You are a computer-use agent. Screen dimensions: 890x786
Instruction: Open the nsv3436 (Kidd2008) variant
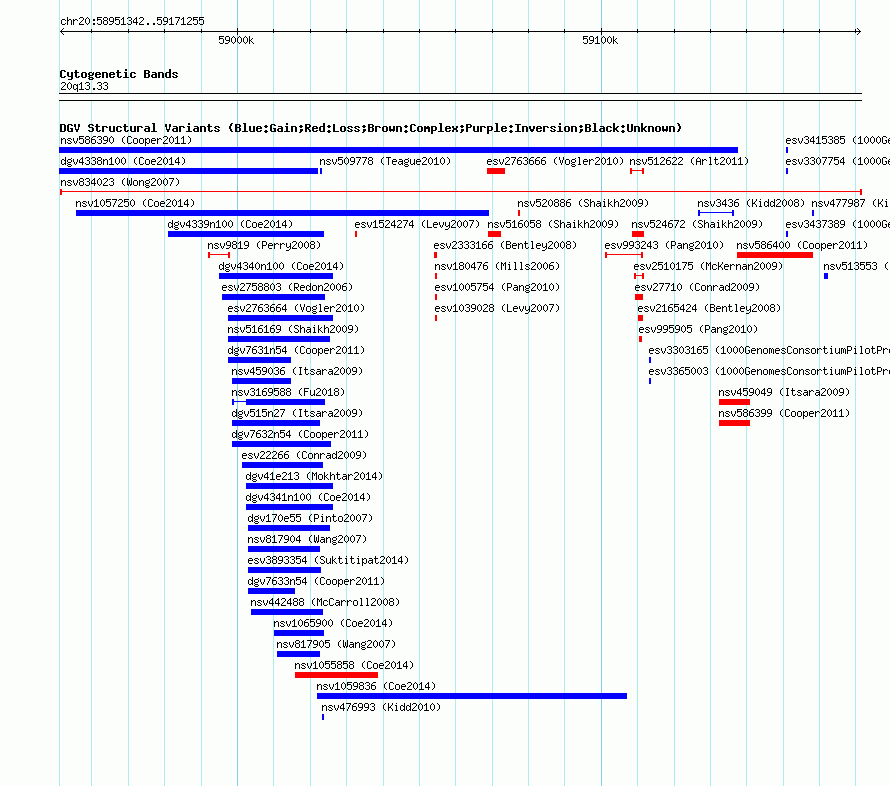[x=751, y=203]
